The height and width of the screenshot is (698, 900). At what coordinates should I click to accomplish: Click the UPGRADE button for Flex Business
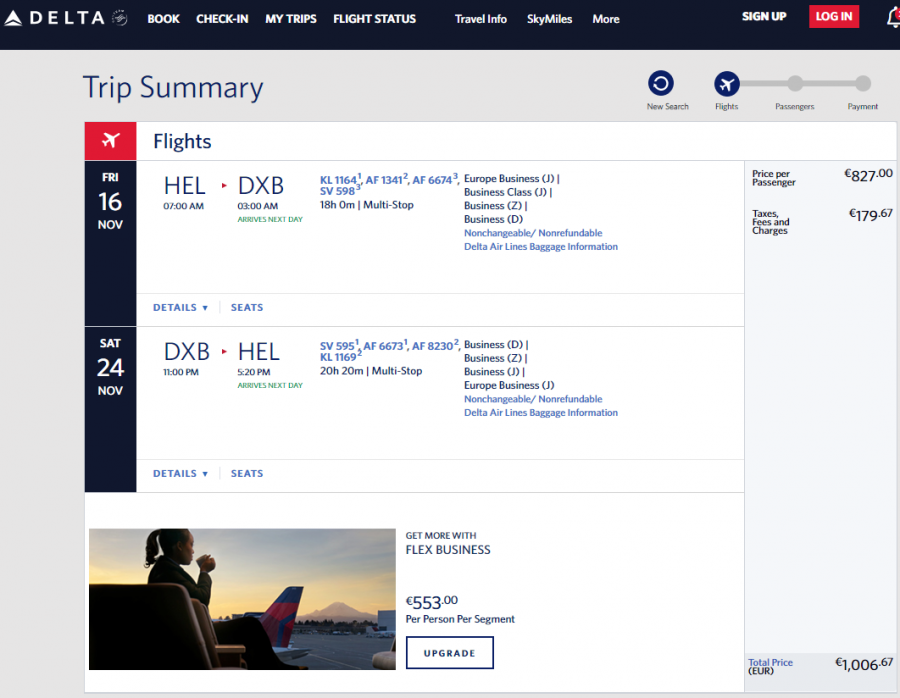[x=449, y=653]
